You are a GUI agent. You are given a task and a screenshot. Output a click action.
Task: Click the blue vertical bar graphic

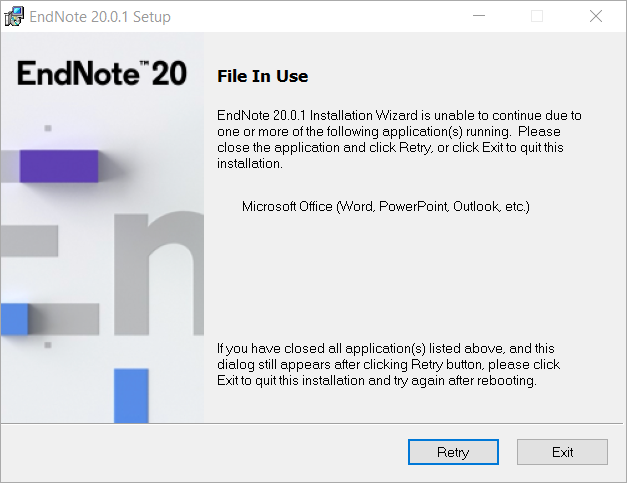(x=131, y=395)
